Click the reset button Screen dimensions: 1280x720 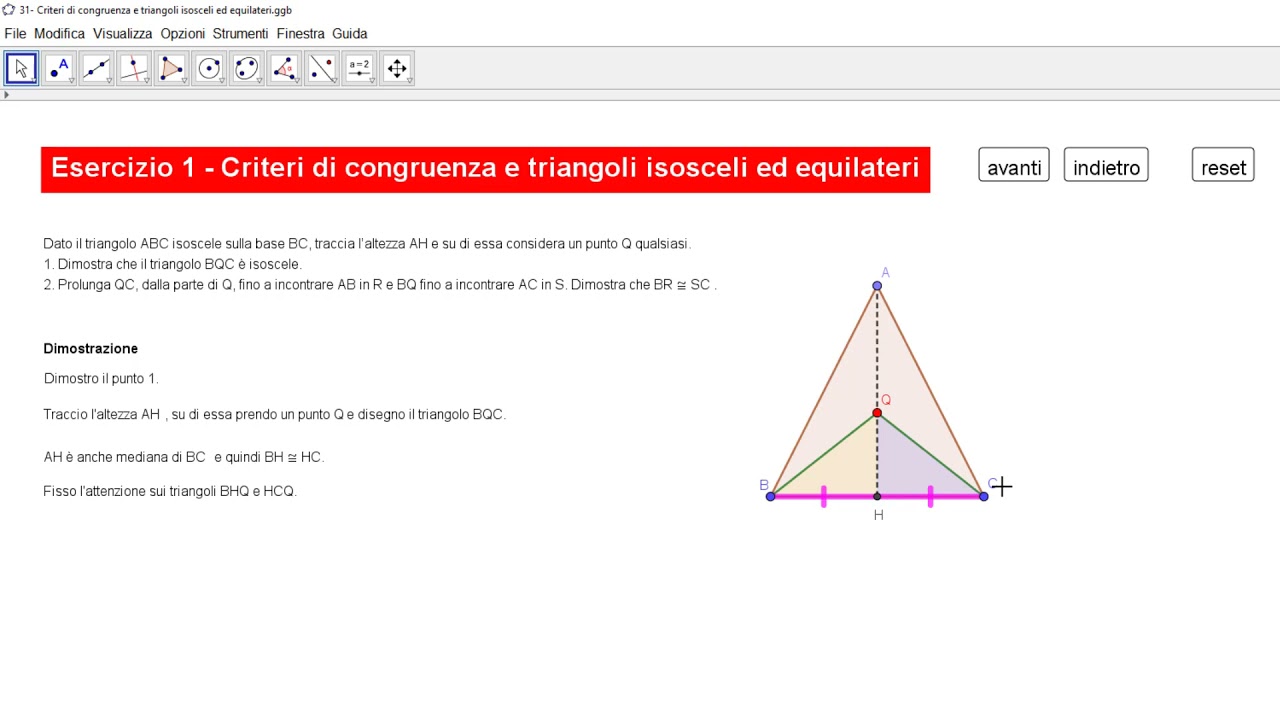[x=1223, y=166]
